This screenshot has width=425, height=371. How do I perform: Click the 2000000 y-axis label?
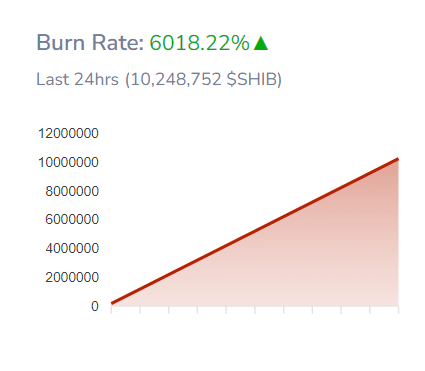(x=72, y=277)
